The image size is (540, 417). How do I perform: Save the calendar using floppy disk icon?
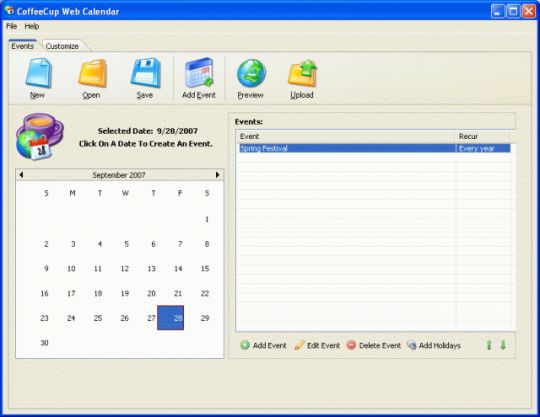pyautogui.click(x=146, y=73)
